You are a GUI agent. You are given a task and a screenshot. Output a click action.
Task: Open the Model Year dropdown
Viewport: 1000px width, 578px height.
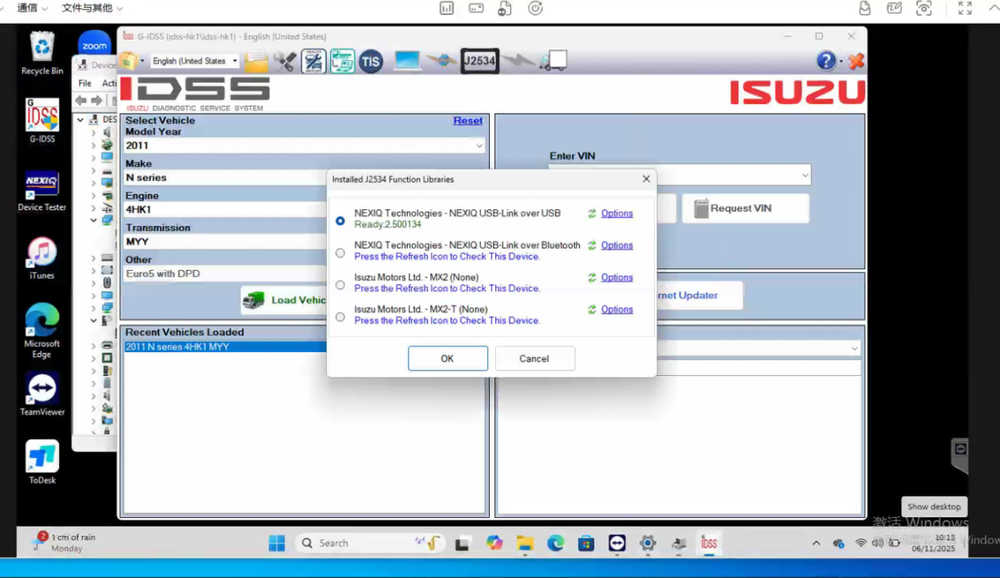pyautogui.click(x=479, y=146)
